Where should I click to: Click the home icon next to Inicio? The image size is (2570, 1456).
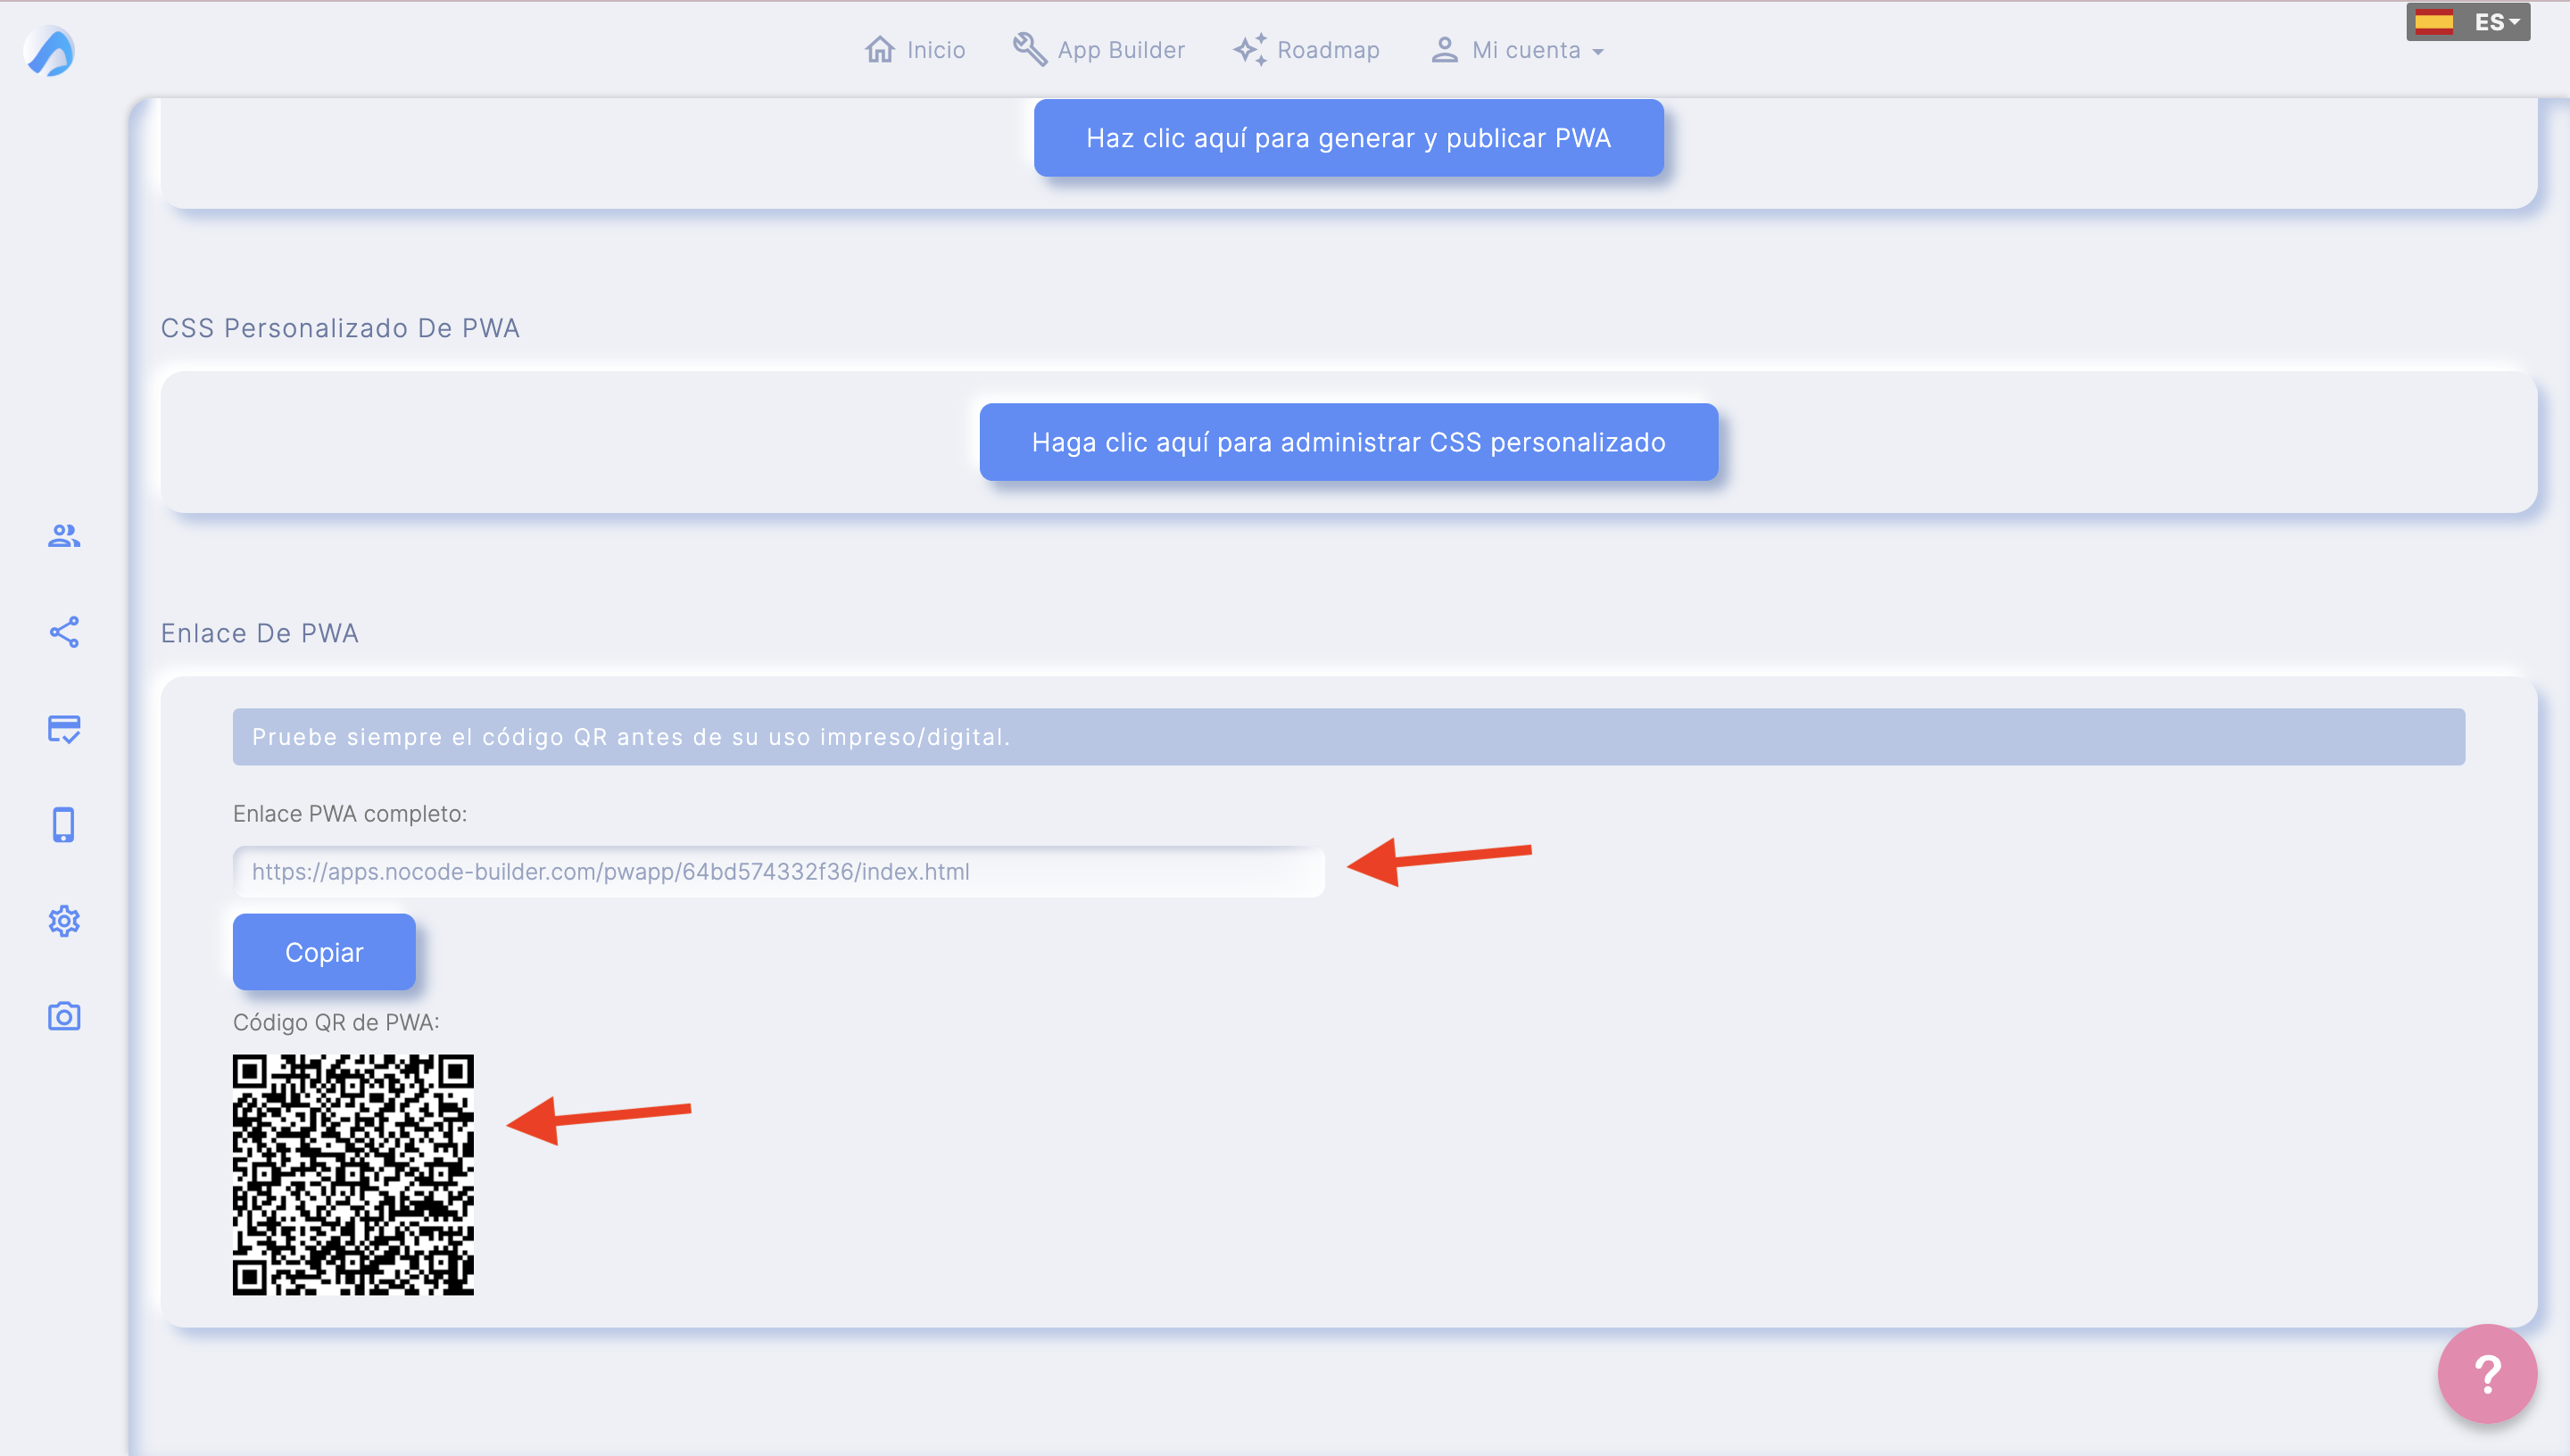(880, 50)
